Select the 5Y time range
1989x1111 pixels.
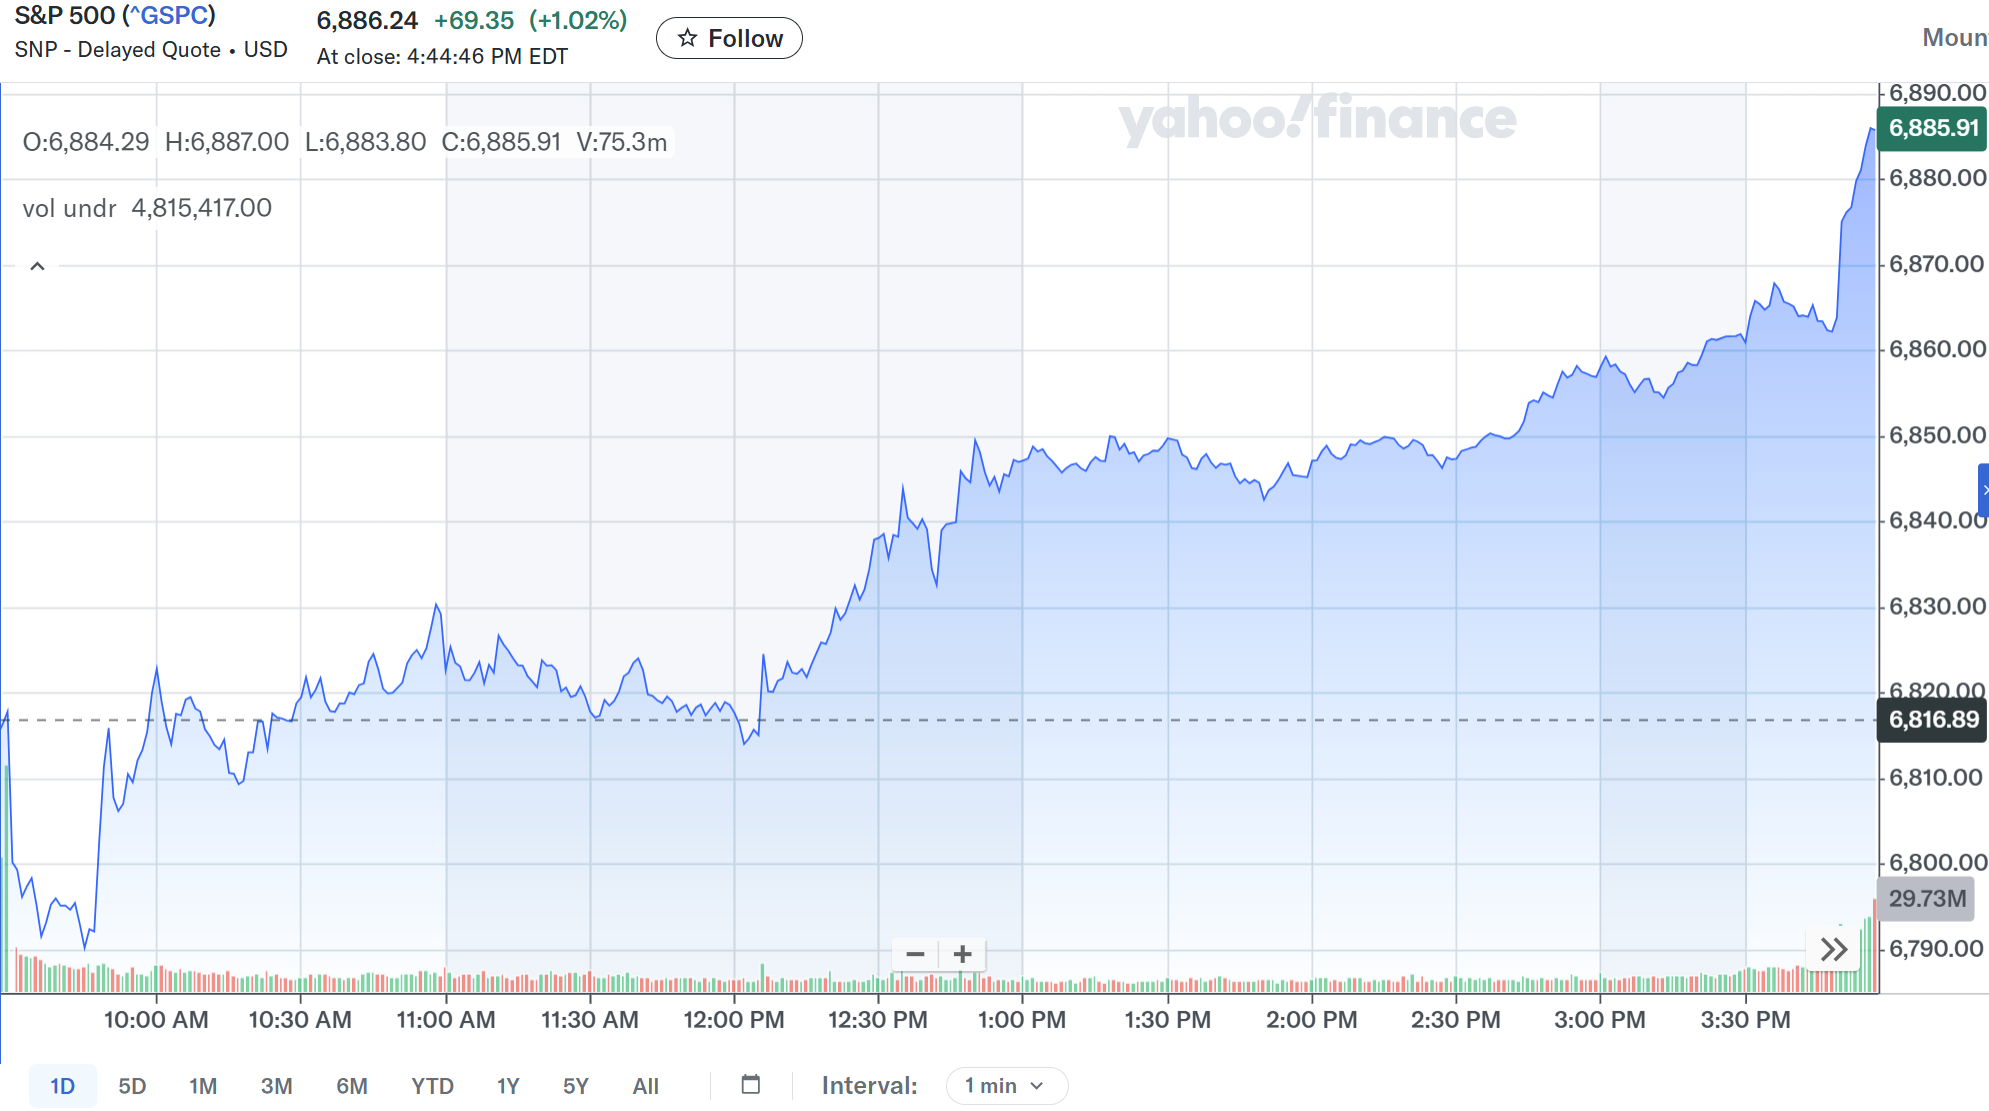click(x=575, y=1086)
